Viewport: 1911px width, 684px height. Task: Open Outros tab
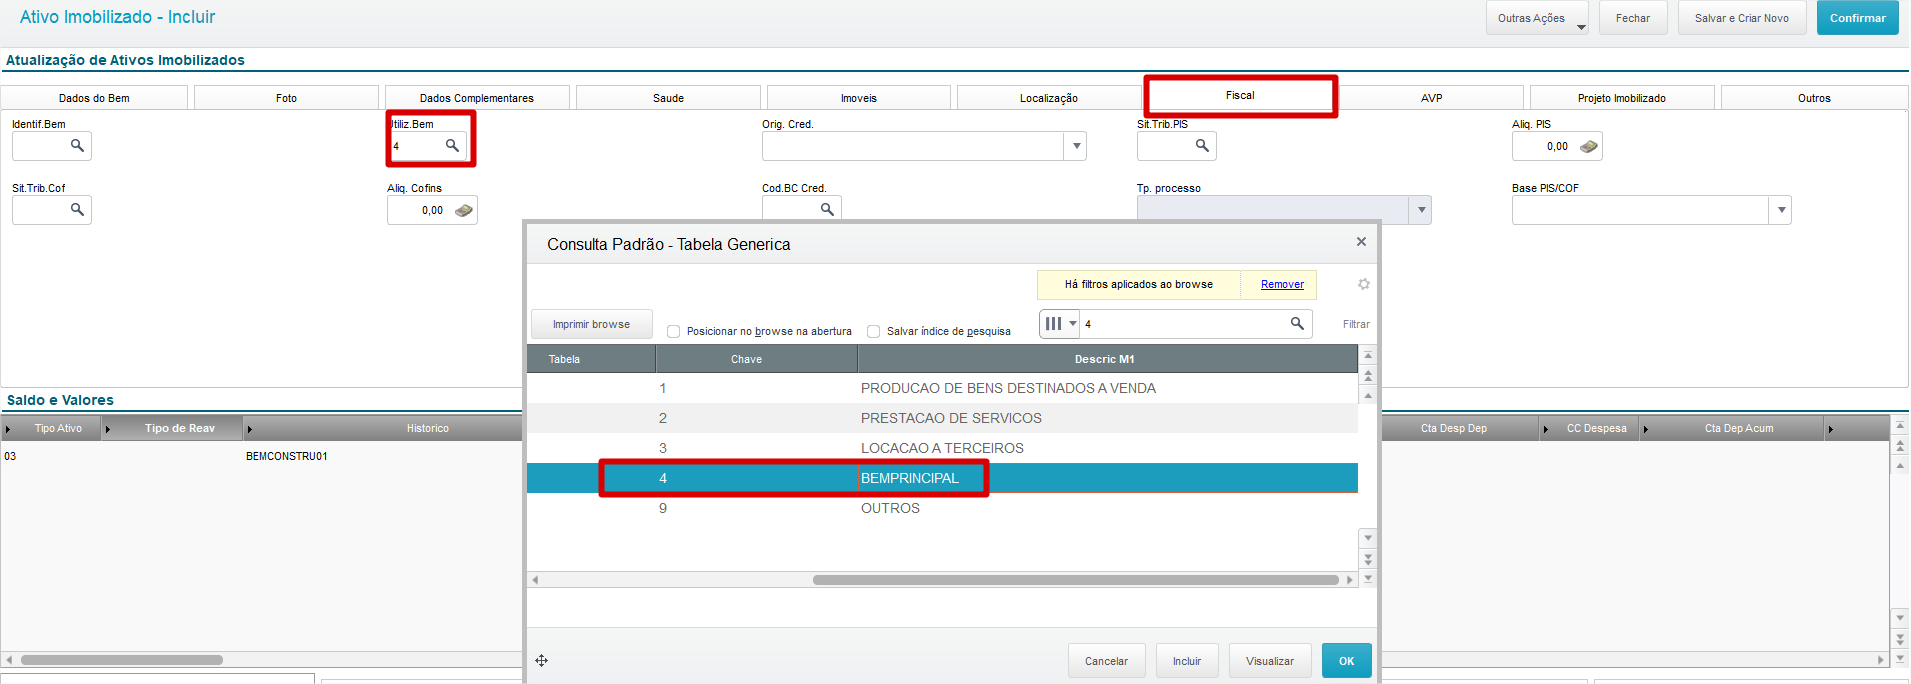pos(1814,98)
